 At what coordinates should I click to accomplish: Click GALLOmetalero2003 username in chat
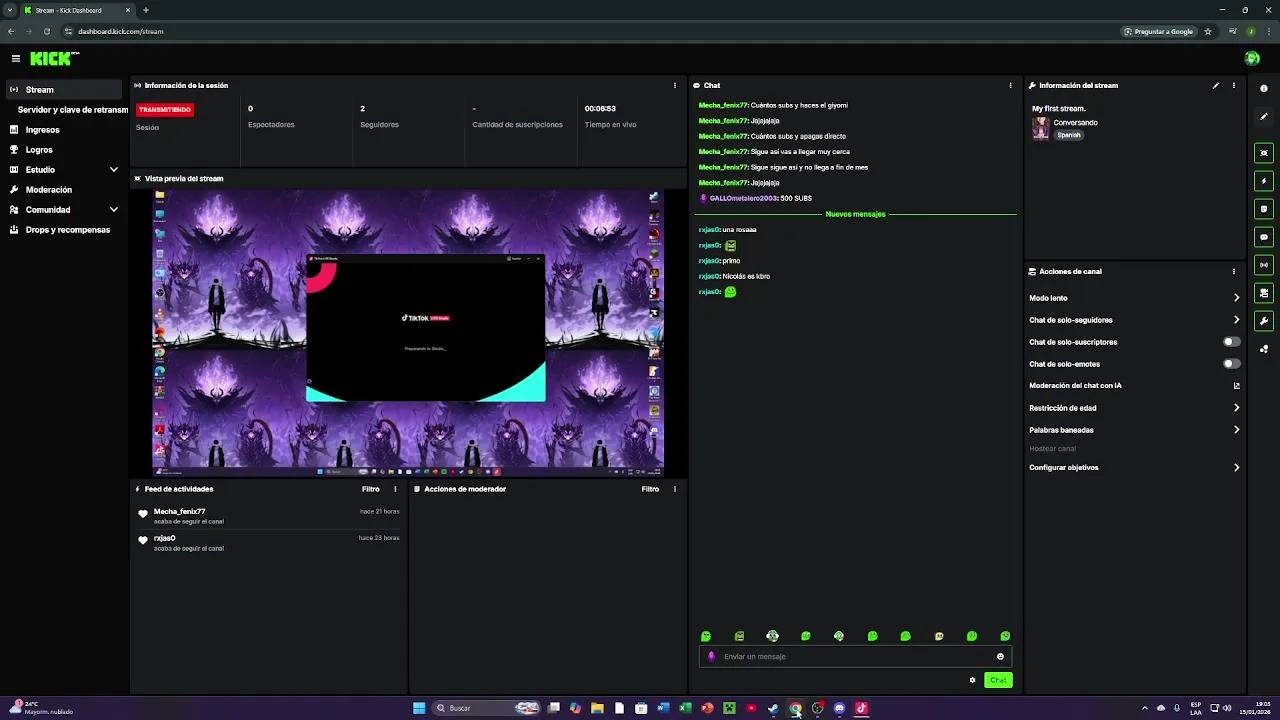click(x=743, y=199)
